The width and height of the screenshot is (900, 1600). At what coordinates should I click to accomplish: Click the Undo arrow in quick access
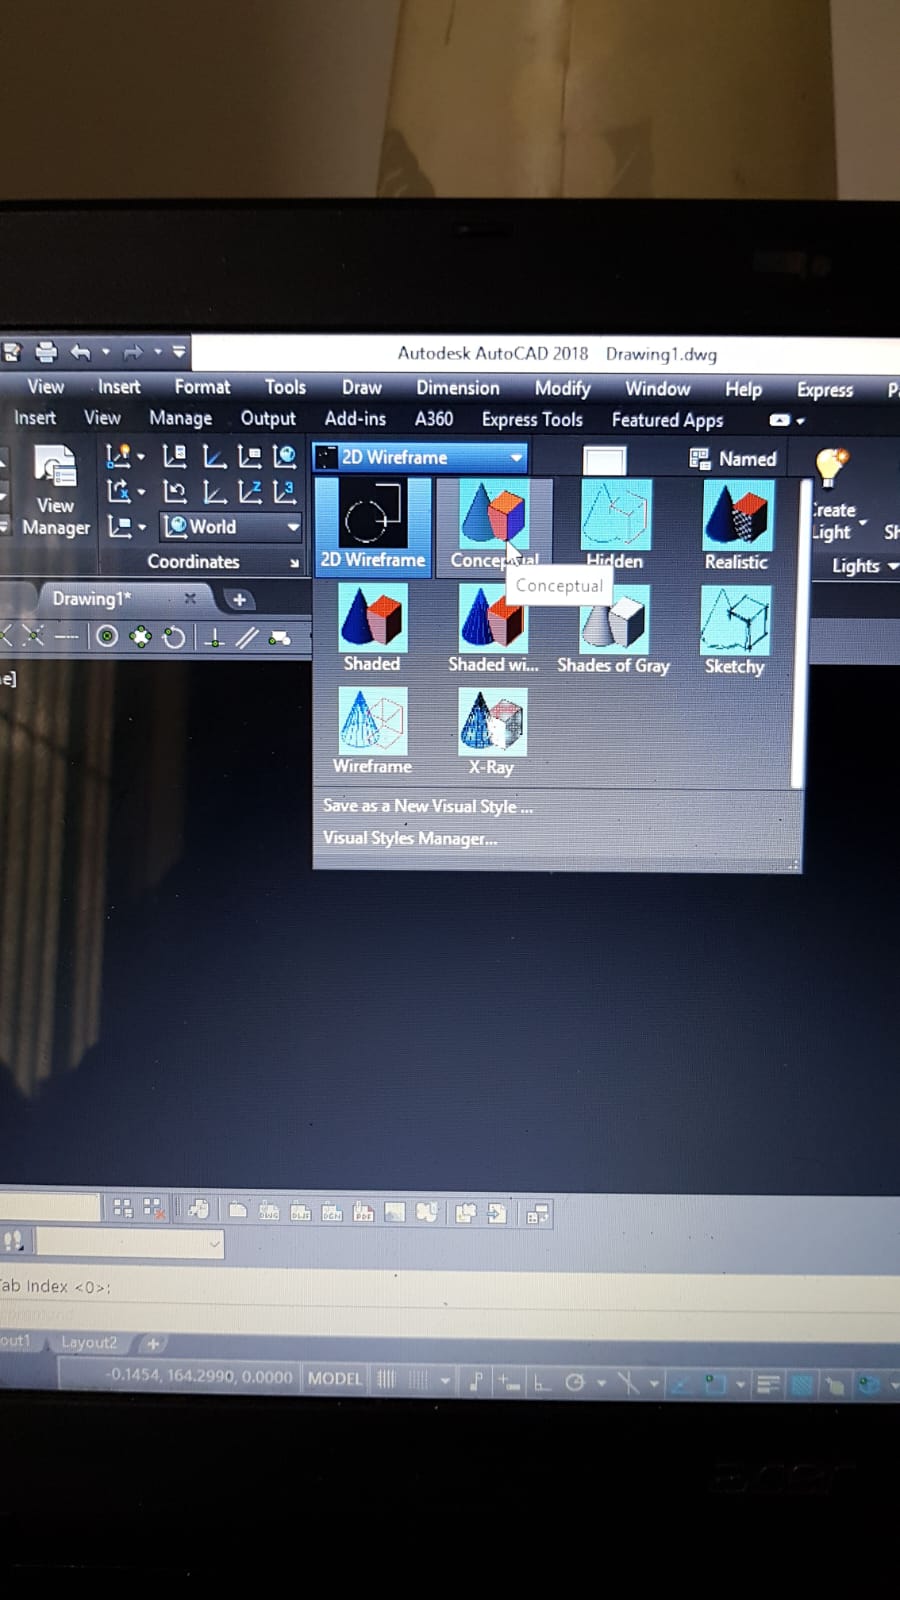point(81,352)
